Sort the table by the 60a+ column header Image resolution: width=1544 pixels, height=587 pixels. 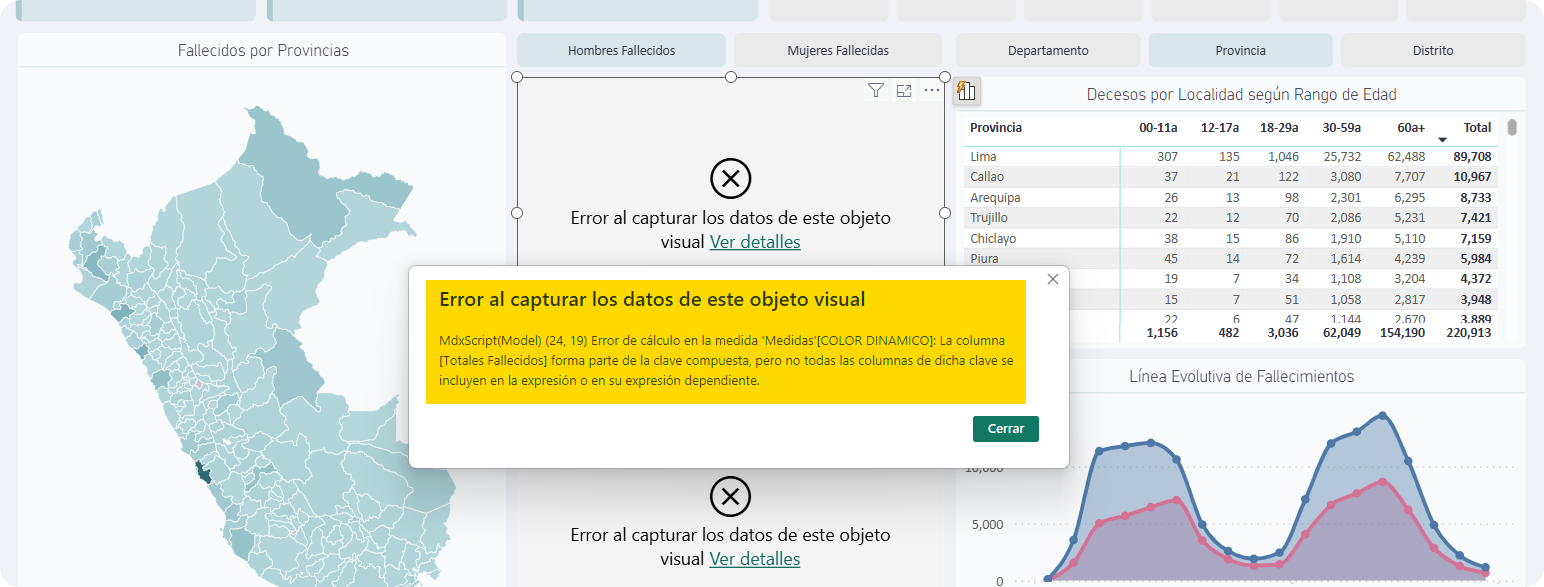coord(1412,128)
